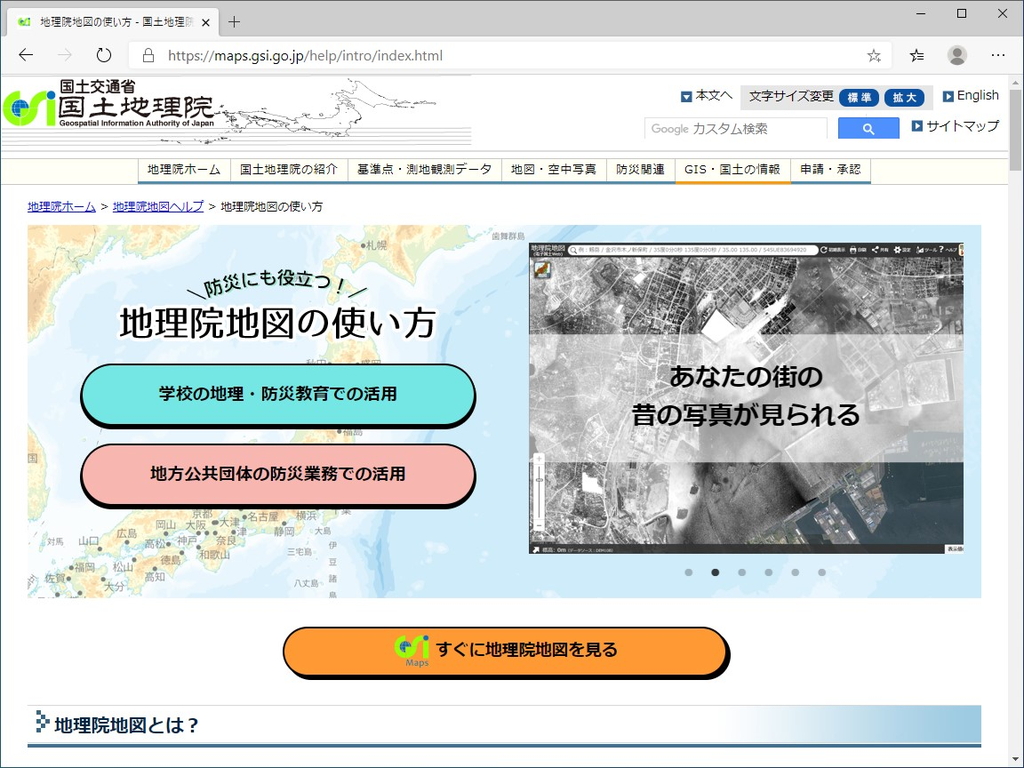The width and height of the screenshot is (1024, 768).
Task: Select the 地図・空中写真 menu item
Action: tap(554, 169)
